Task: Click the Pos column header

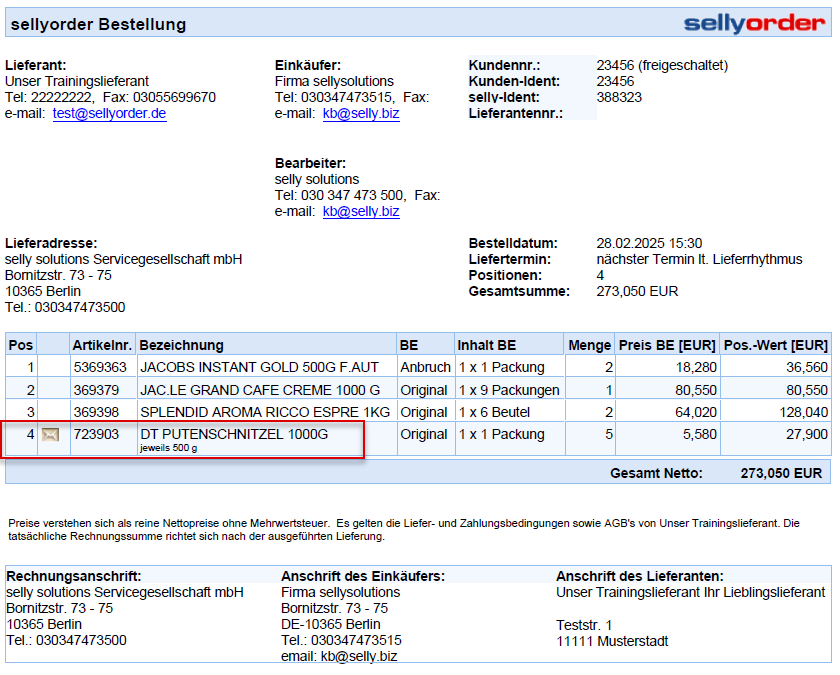Action: pyautogui.click(x=21, y=345)
